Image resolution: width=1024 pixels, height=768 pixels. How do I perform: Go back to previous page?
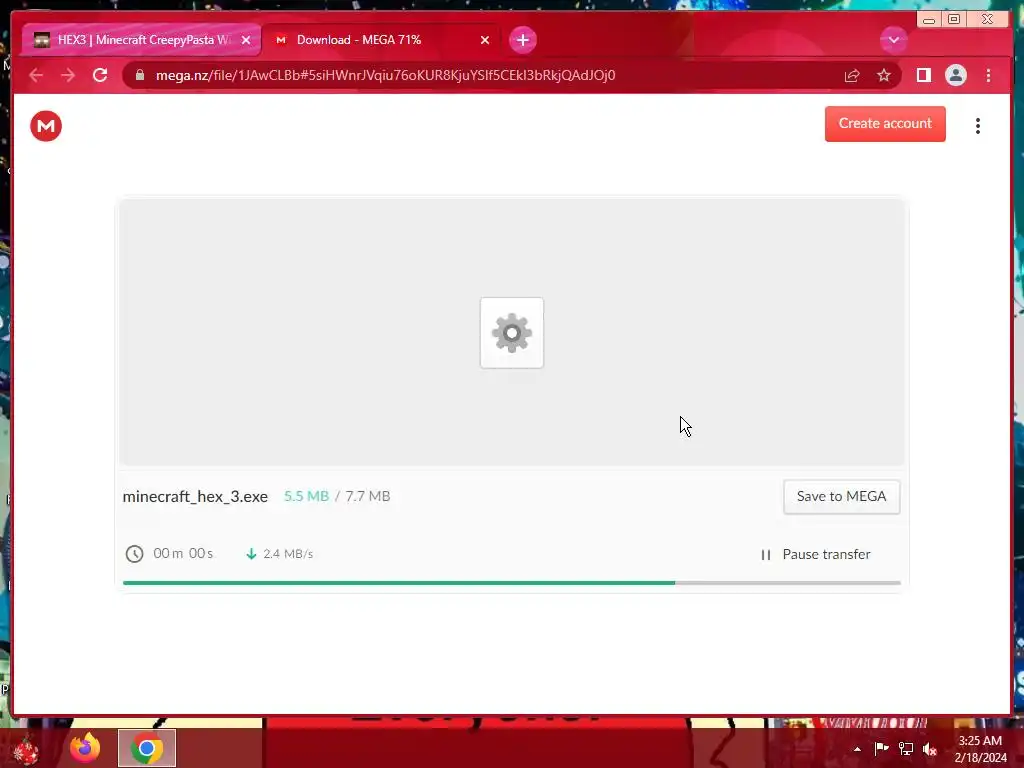[x=36, y=75]
